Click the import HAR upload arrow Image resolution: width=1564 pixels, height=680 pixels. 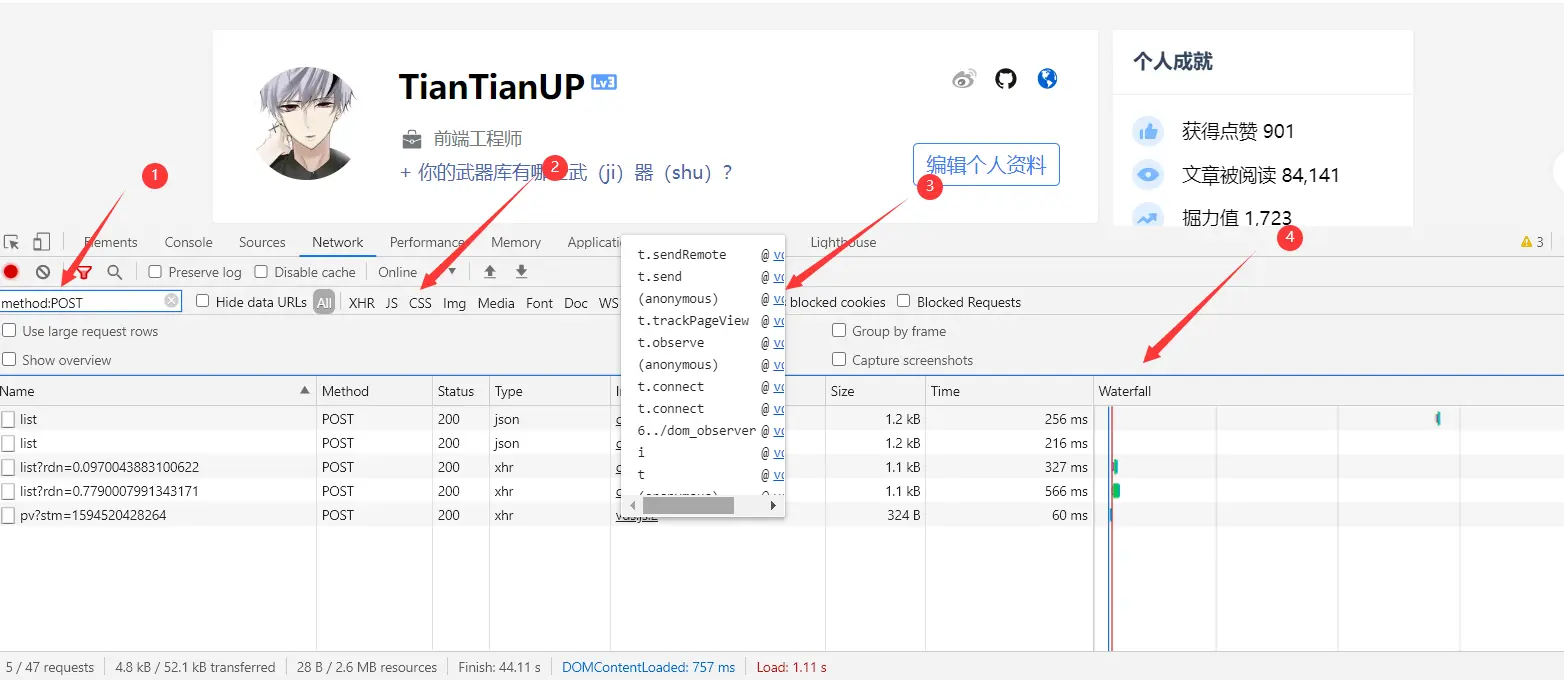pos(490,272)
